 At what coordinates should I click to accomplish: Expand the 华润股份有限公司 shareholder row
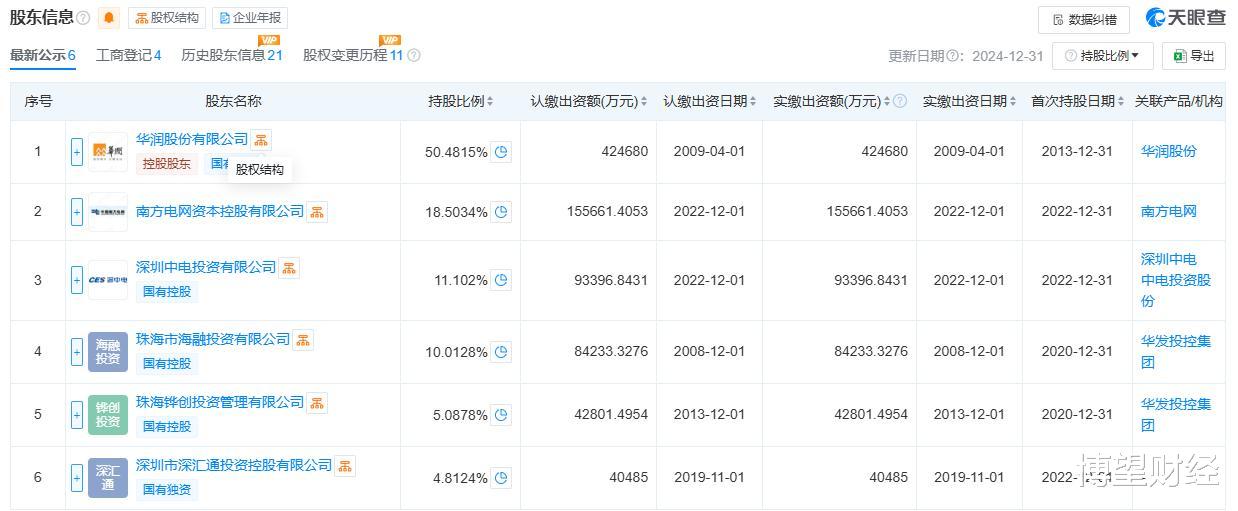77,152
